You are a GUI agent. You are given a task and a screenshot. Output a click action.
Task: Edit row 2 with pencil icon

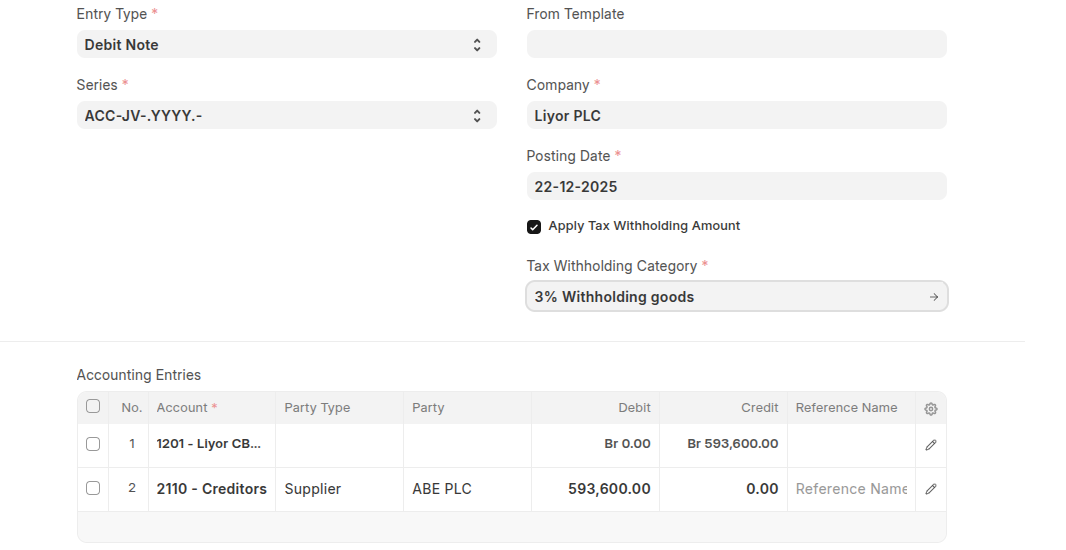931,489
